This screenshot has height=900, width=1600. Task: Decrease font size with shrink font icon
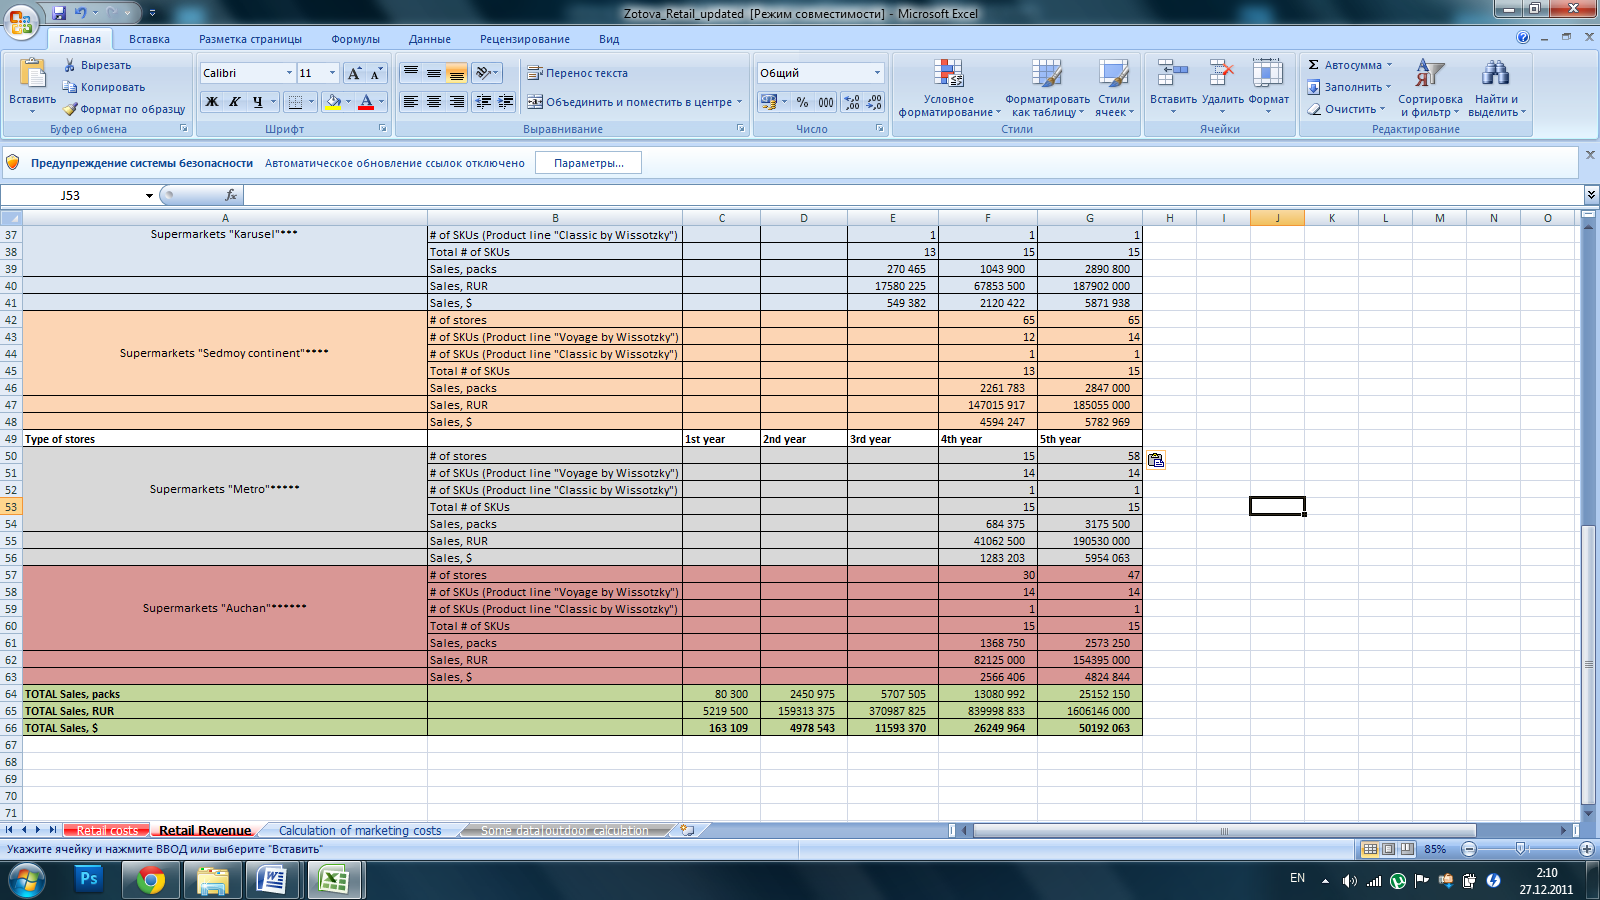[x=376, y=73]
